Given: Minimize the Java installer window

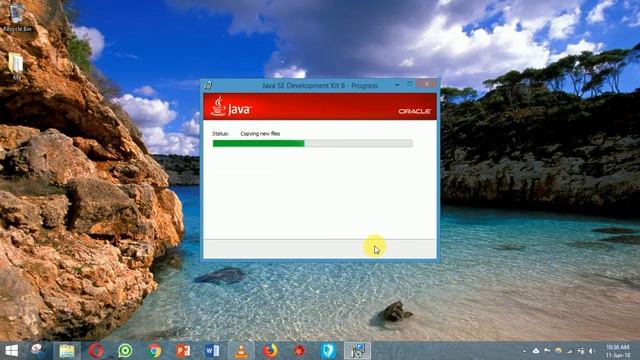Looking at the screenshot, I should (397, 84).
